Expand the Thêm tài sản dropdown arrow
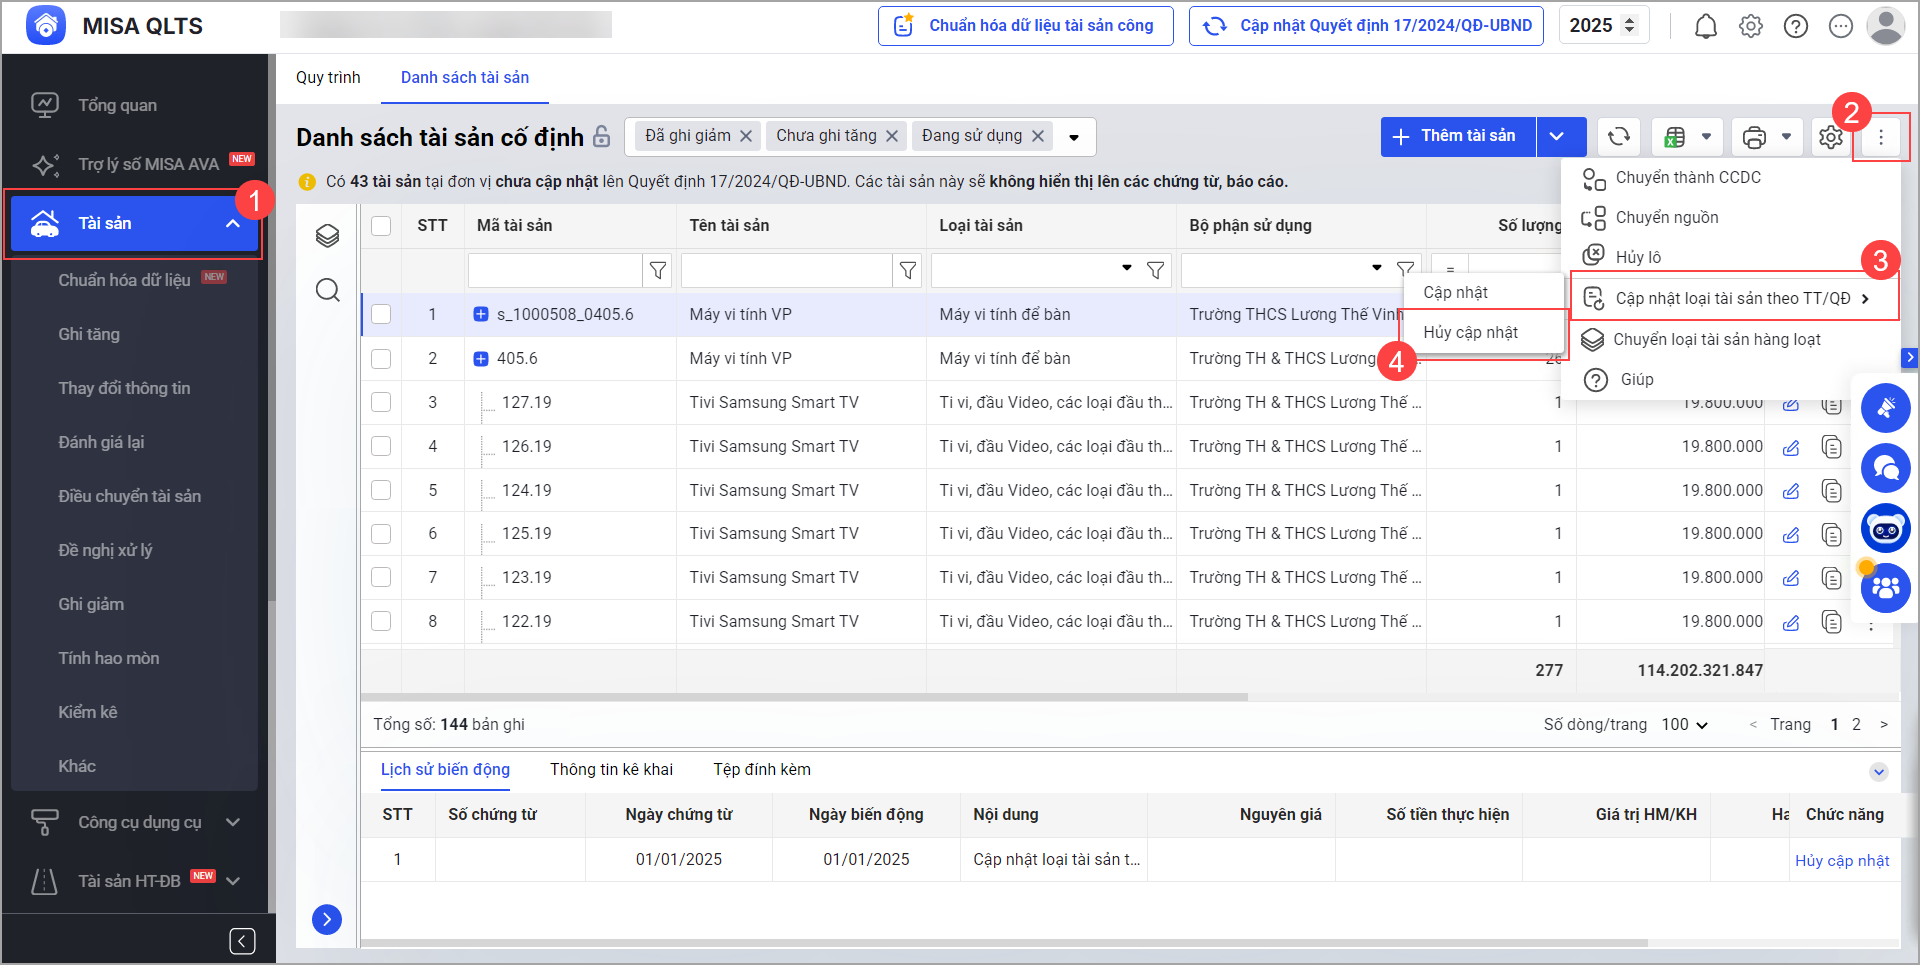 click(x=1557, y=137)
